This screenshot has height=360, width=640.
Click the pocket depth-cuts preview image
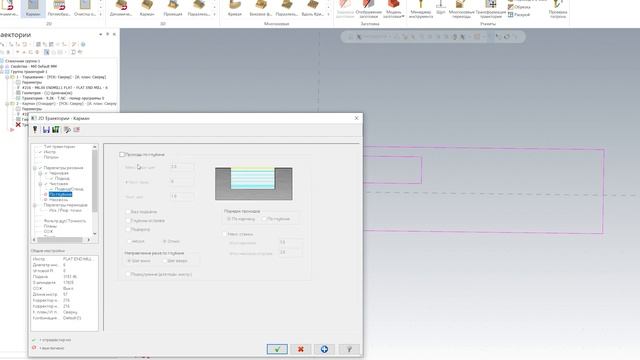point(254,184)
